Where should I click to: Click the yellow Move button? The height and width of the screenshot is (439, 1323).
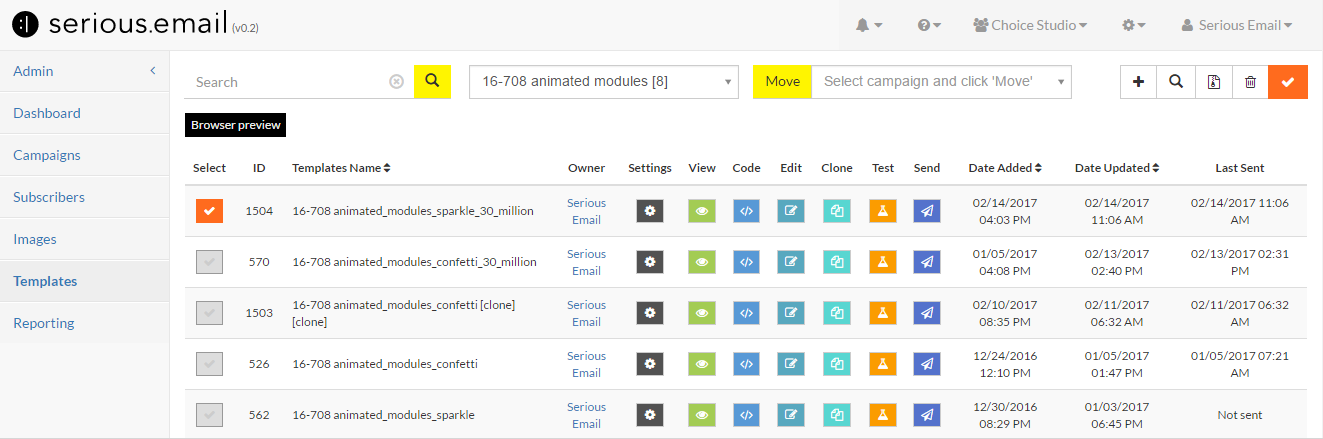click(782, 82)
